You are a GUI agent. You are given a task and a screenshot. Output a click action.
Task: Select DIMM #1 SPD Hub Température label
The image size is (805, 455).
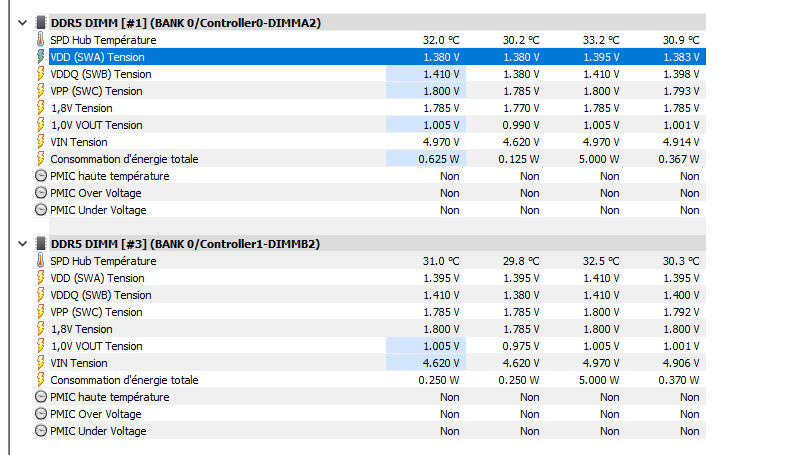103,40
